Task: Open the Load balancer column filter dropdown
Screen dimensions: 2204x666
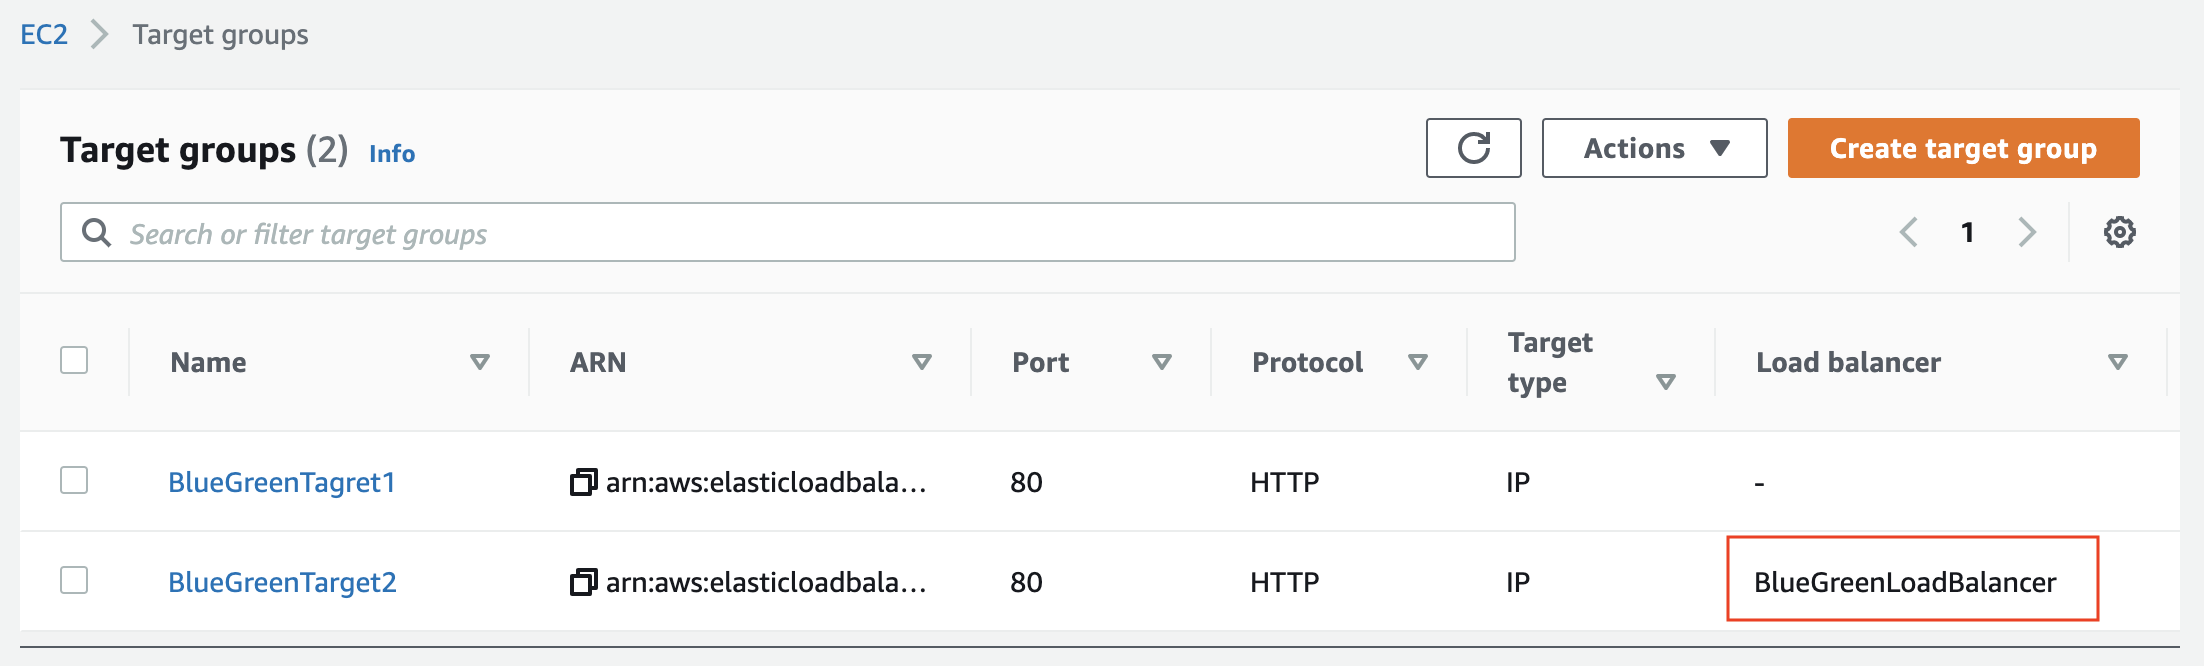Action: (2118, 362)
